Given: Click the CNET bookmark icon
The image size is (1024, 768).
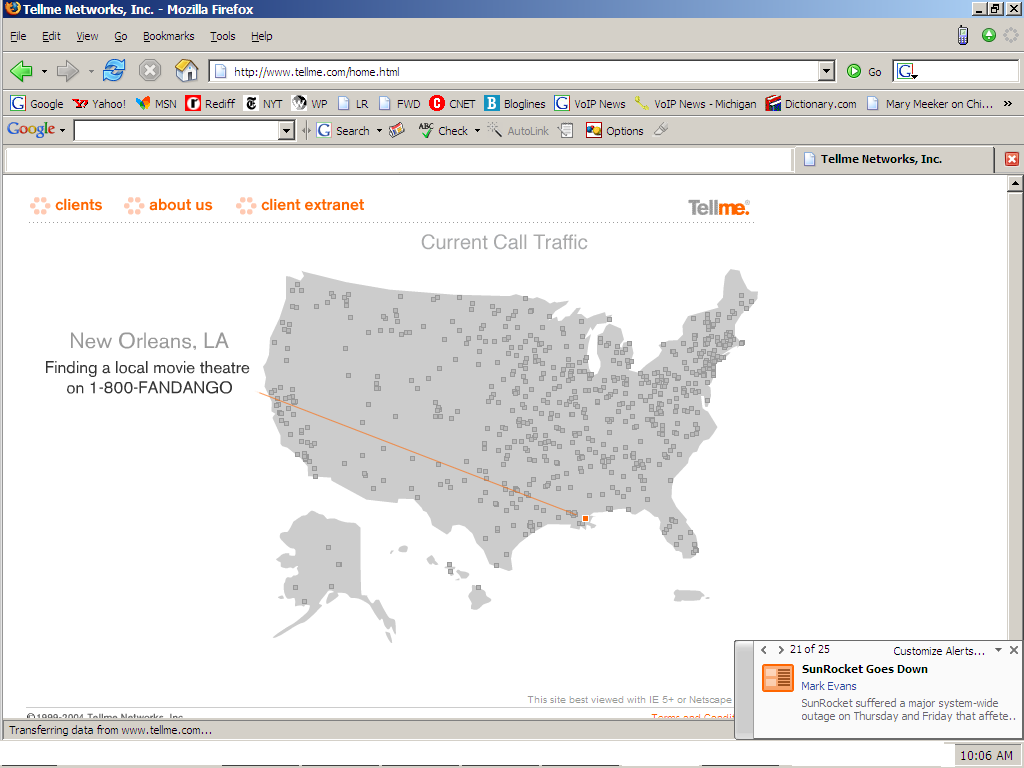Looking at the screenshot, I should [437, 103].
